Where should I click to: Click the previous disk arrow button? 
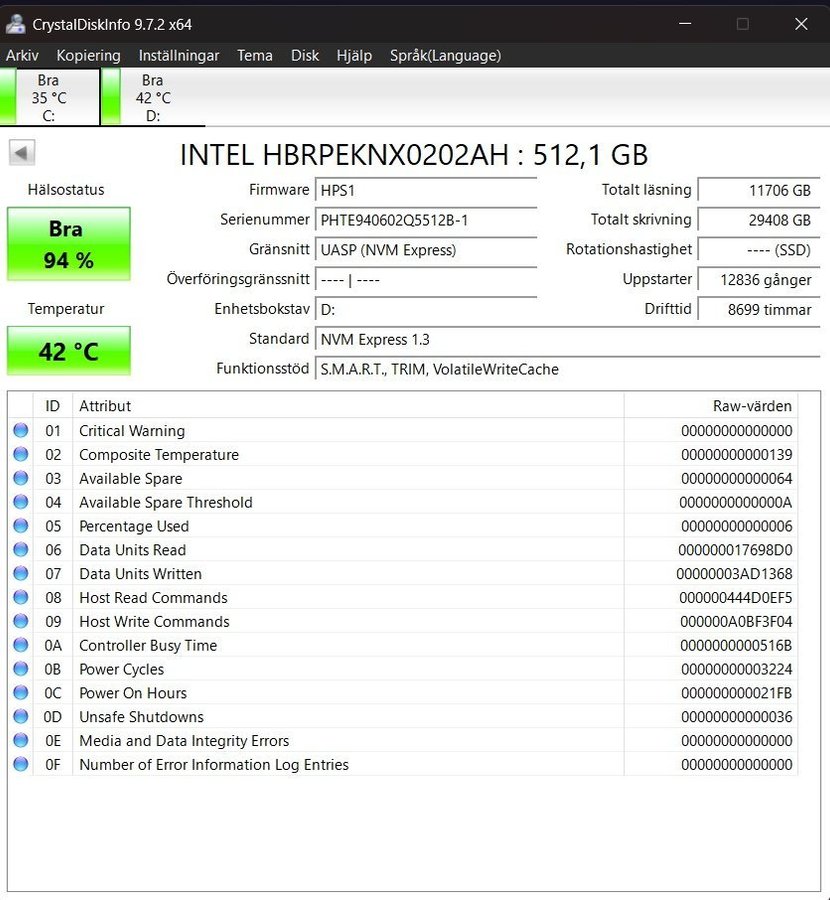[22, 153]
